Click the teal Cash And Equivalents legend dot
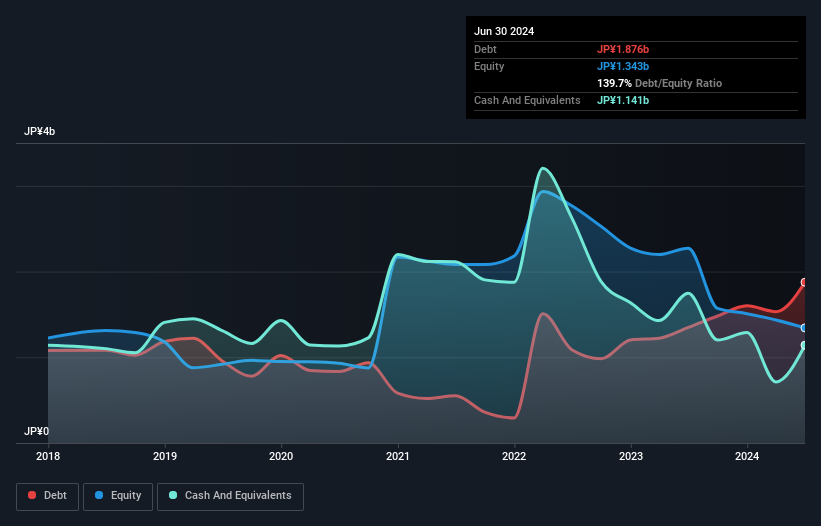The height and width of the screenshot is (526, 821). pos(173,495)
